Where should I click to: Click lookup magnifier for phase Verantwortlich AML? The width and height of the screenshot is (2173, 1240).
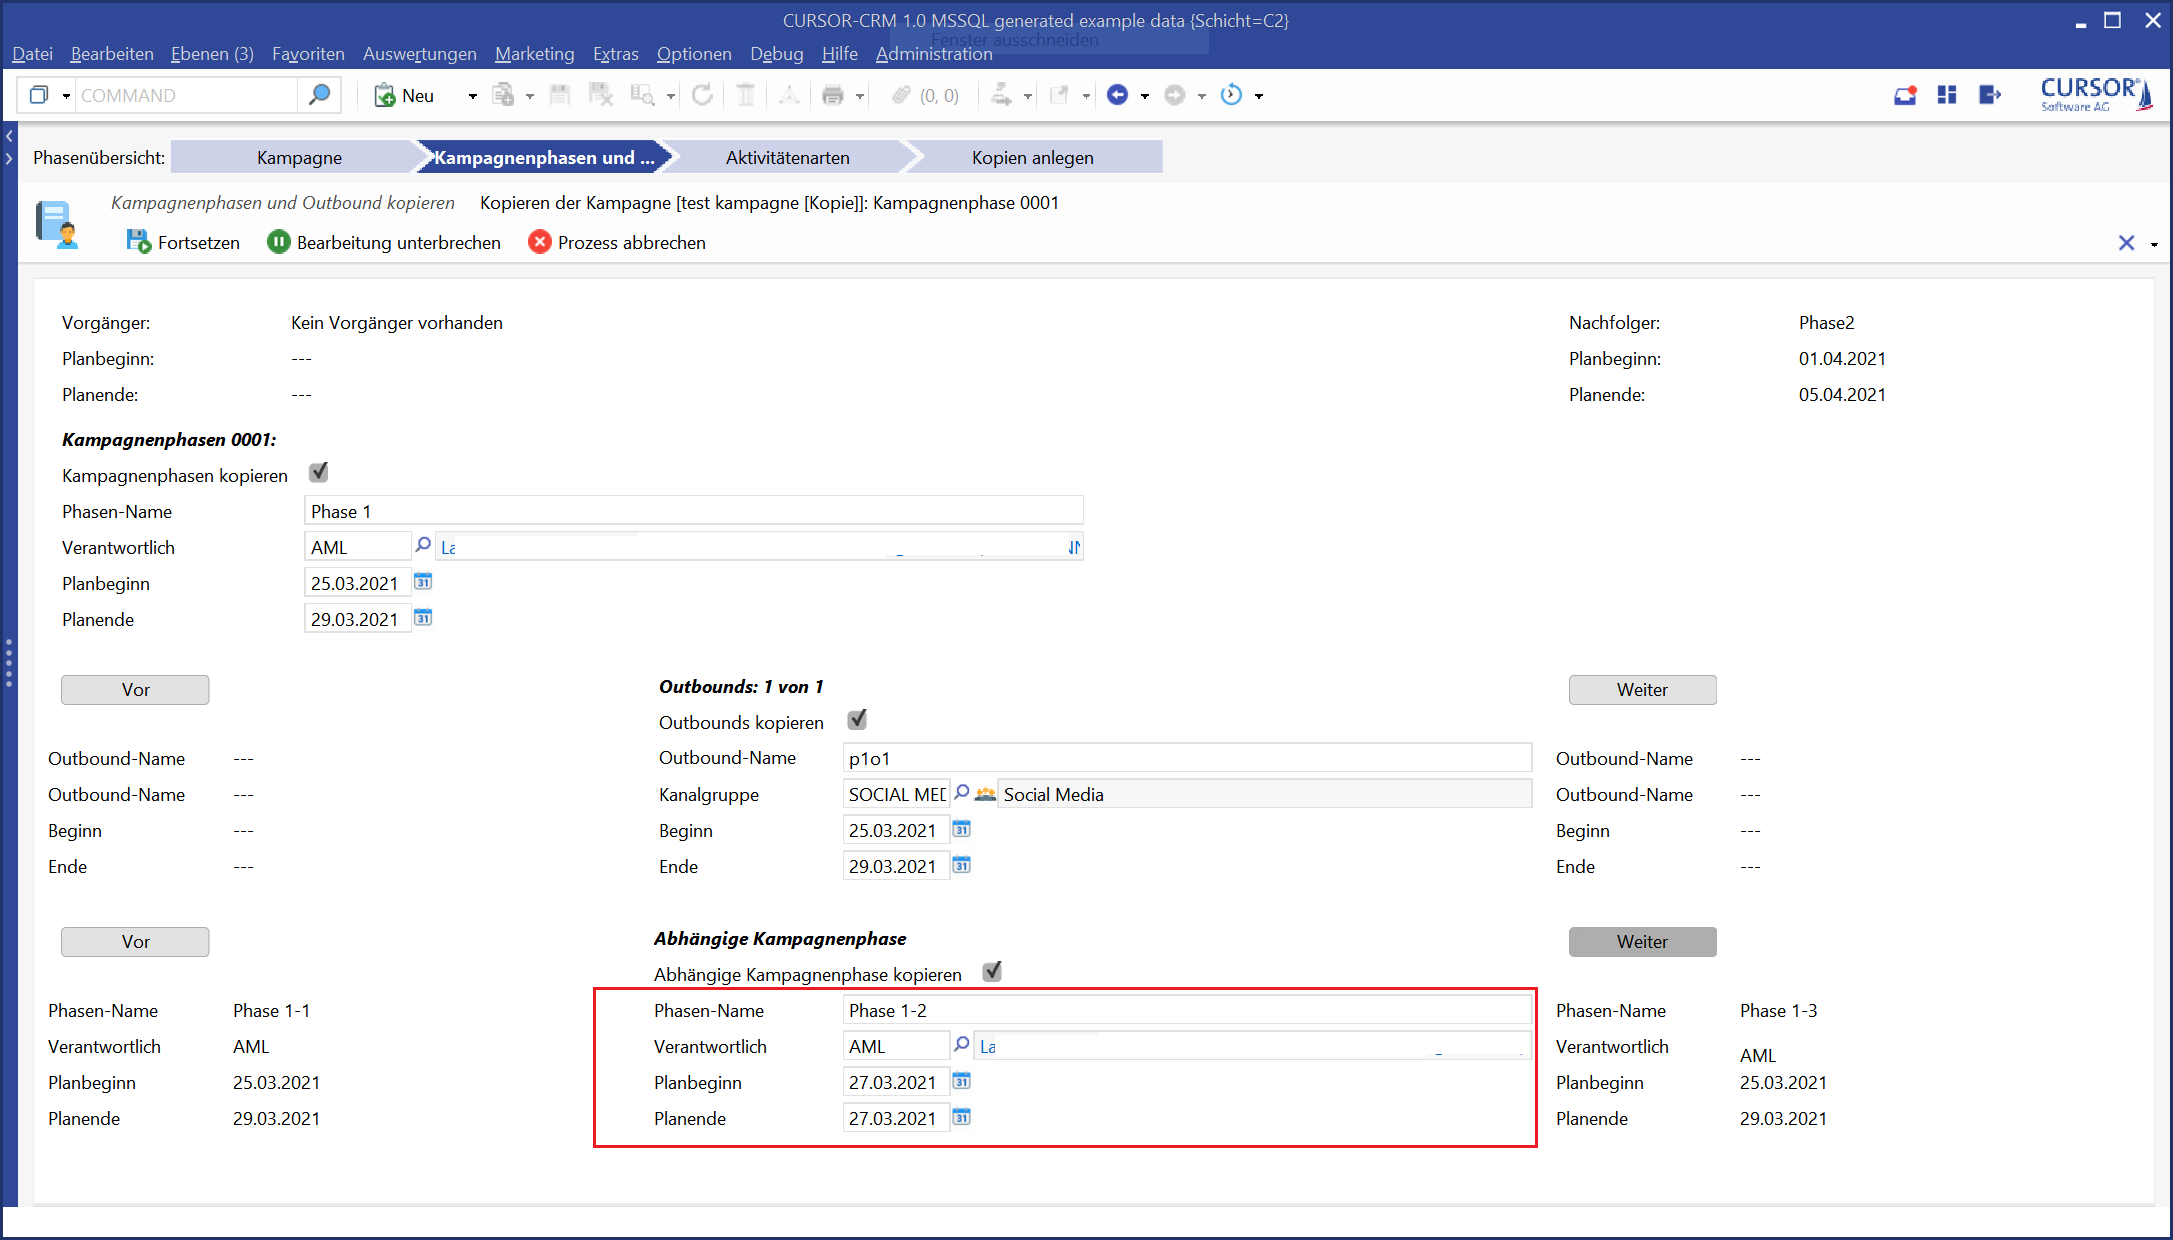coord(423,546)
